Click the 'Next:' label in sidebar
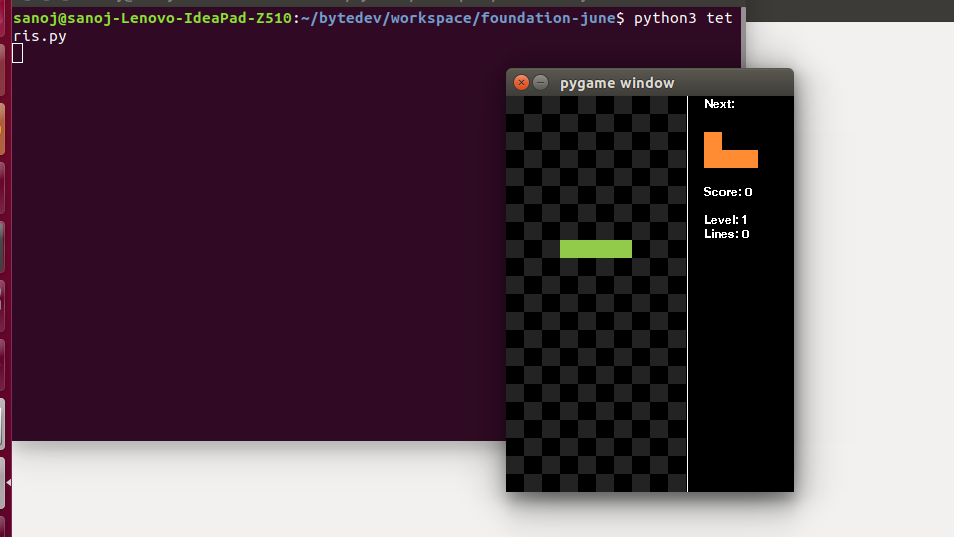The height and width of the screenshot is (537, 954). click(x=719, y=104)
